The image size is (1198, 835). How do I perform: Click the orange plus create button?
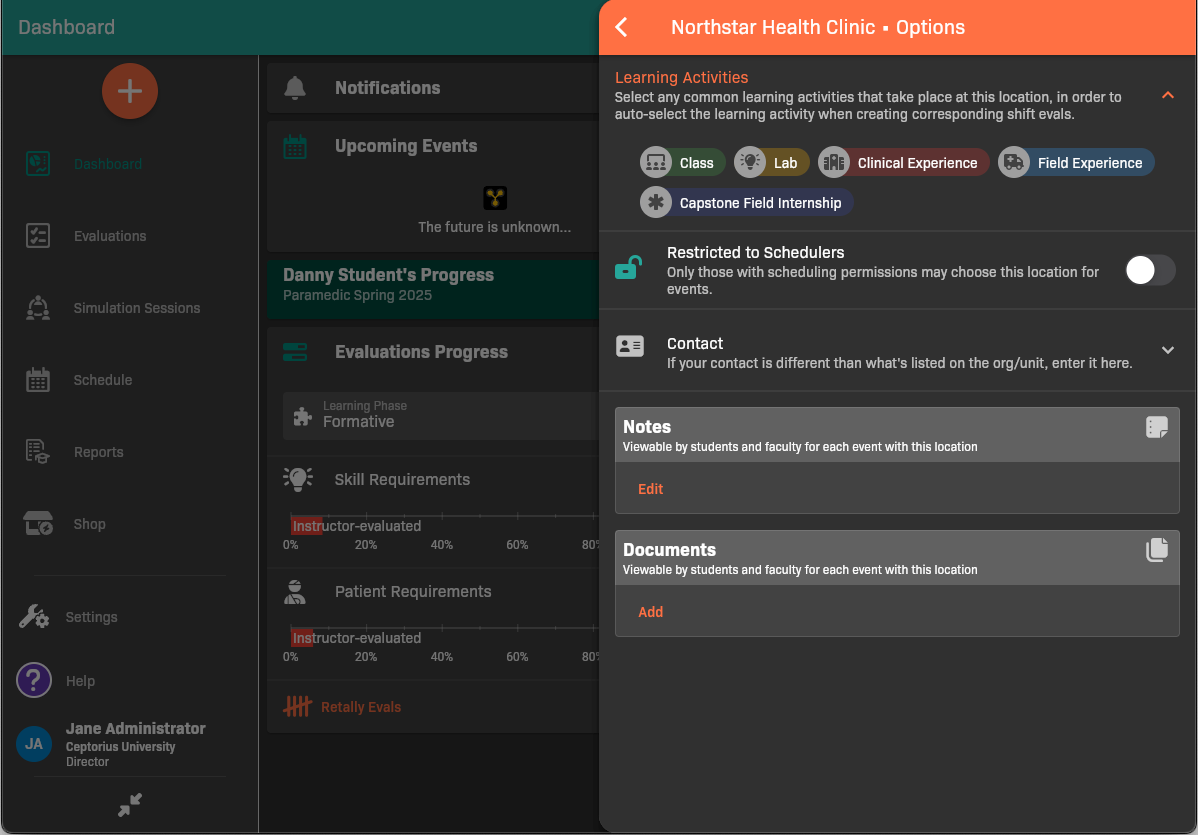pos(130,91)
